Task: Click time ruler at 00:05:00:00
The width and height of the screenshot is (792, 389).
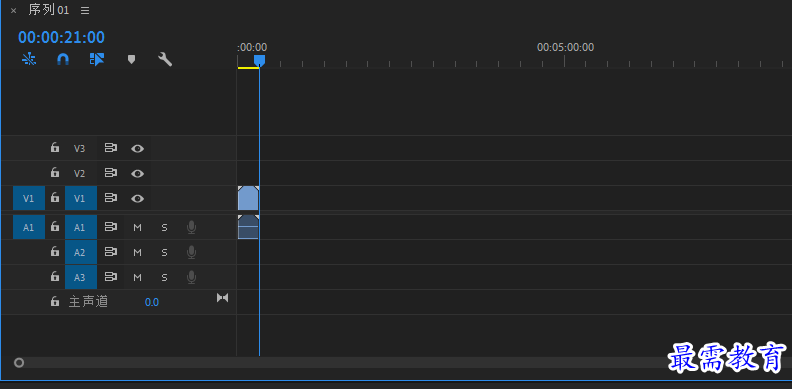Action: (565, 48)
